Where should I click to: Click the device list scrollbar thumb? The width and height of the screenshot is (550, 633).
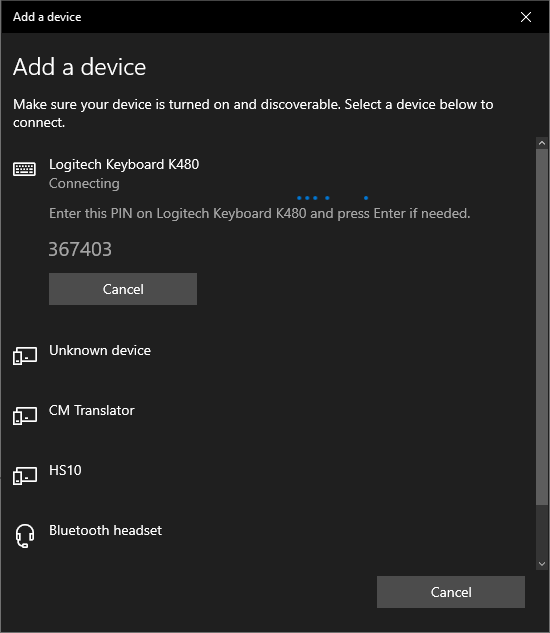tap(542, 327)
